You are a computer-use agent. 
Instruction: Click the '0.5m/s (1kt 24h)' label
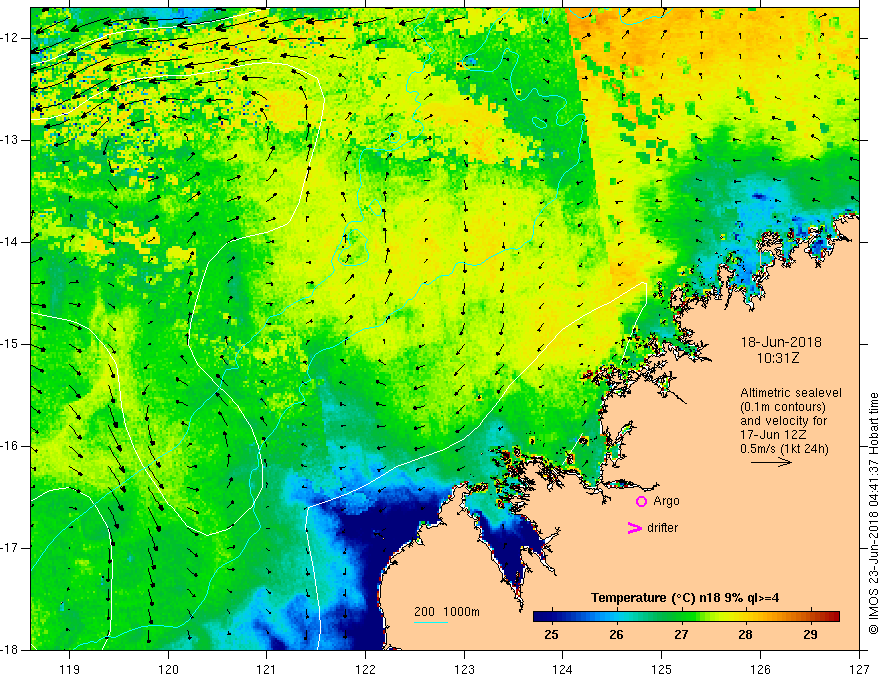point(784,449)
